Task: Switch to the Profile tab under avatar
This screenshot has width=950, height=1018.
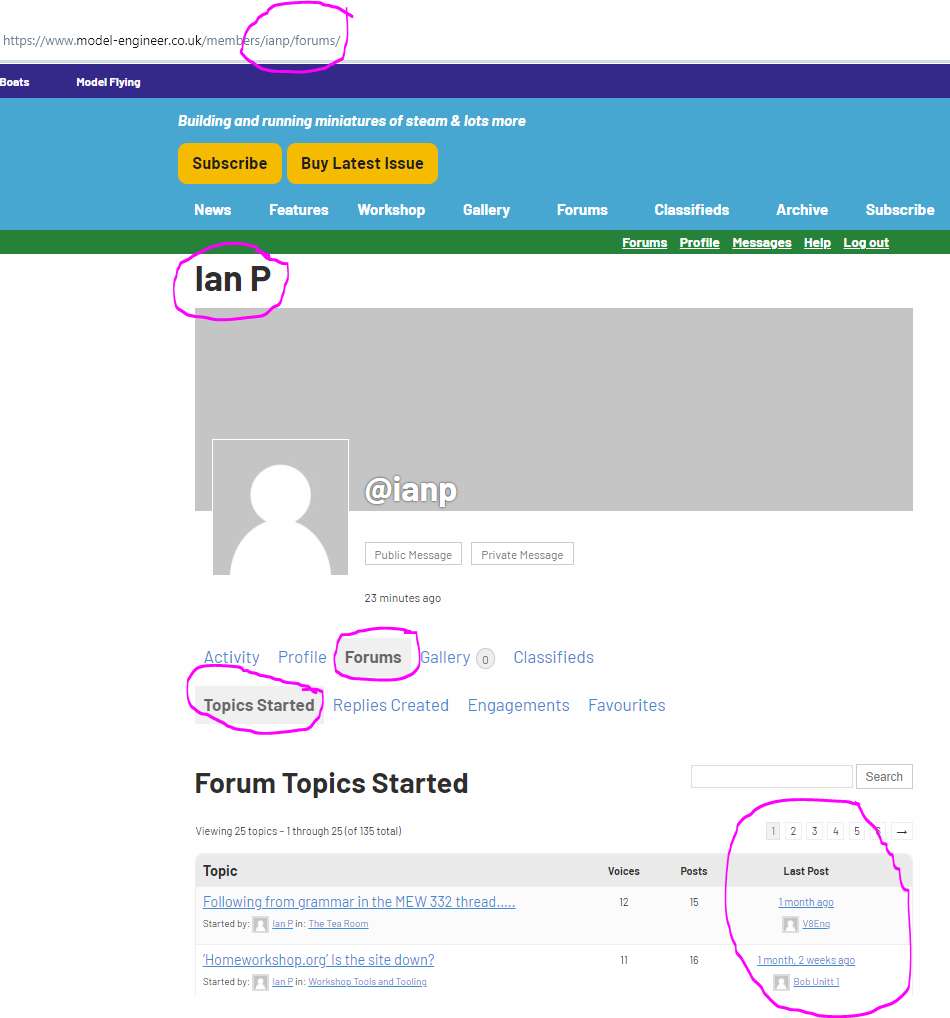Action: (x=302, y=657)
